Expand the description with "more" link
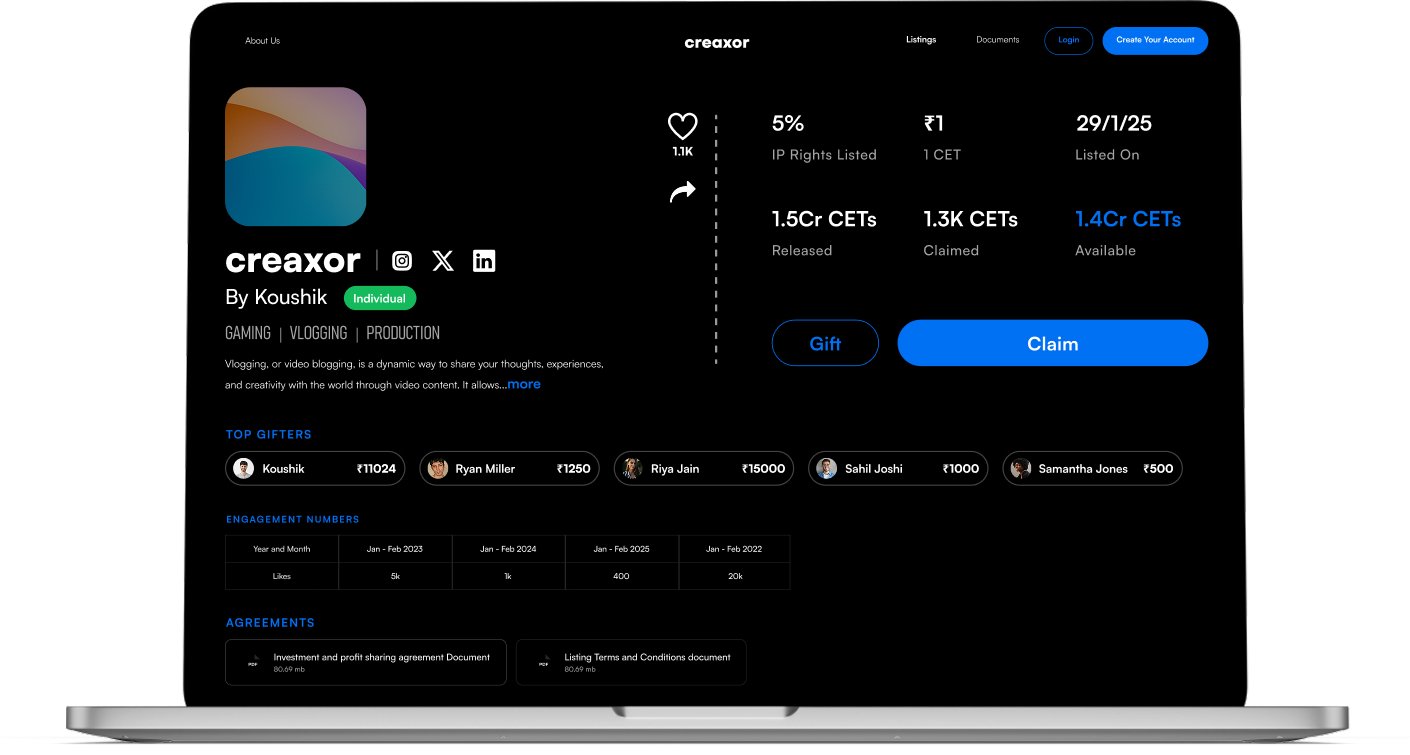This screenshot has height=755, width=1410. 524,384
